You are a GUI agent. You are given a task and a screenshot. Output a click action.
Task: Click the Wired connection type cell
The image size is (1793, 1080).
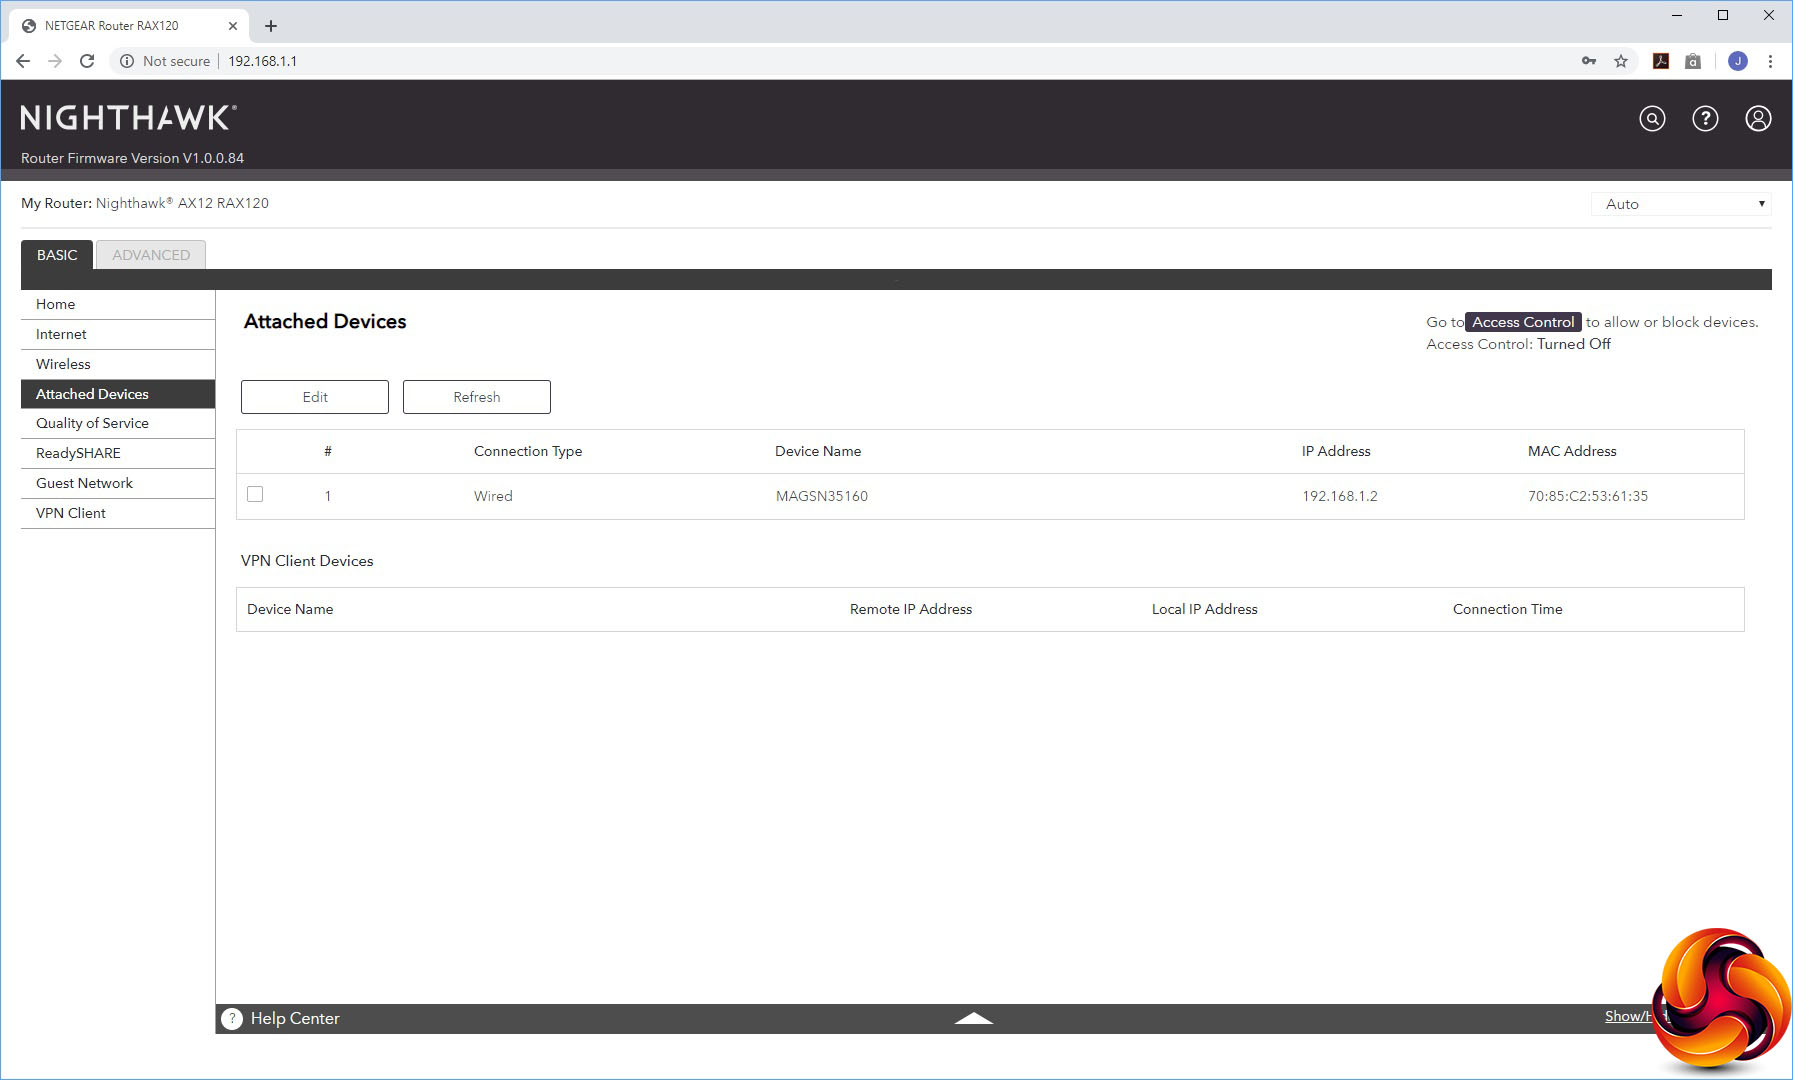[x=493, y=496]
